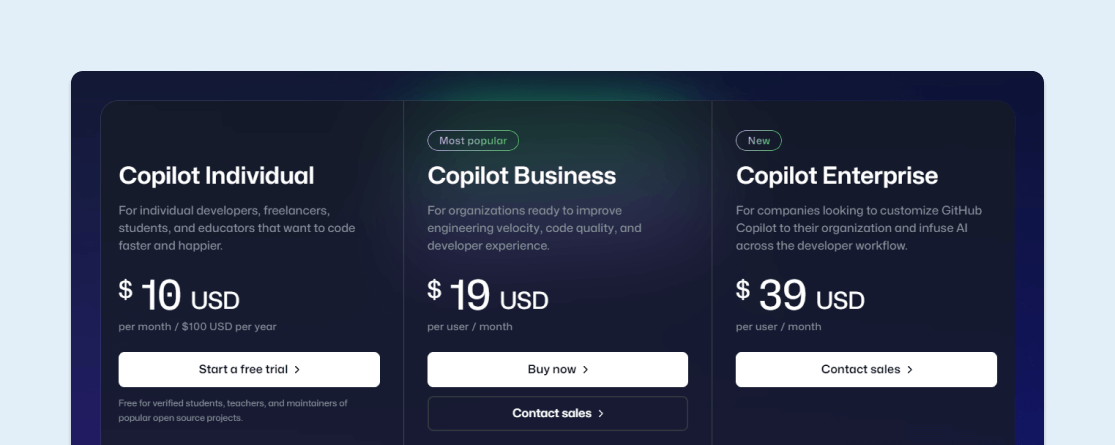Click the Copilot Business heading
1115x445 pixels.
coord(522,176)
